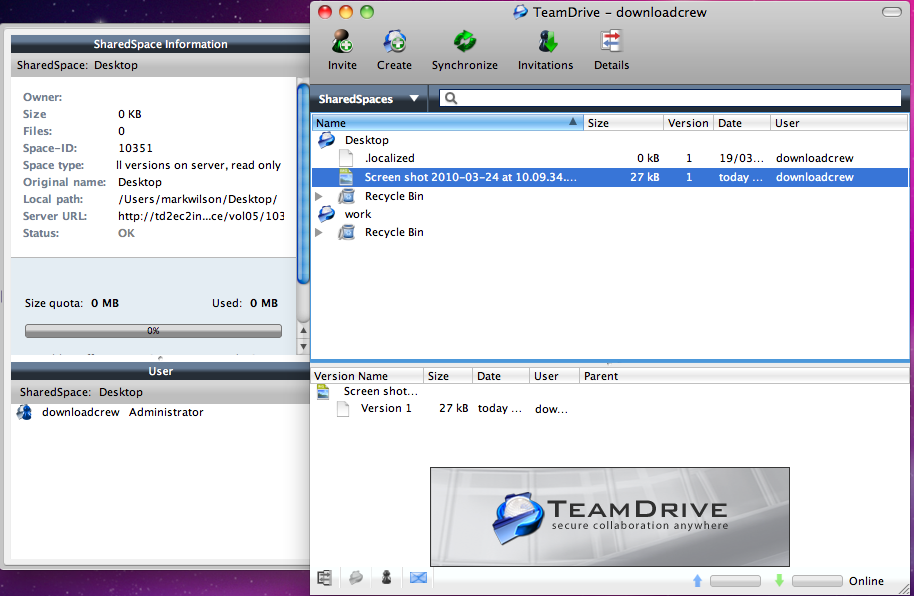Image resolution: width=914 pixels, height=596 pixels.
Task: Click the scroll down arrow in info panel
Action: pyautogui.click(x=303, y=346)
